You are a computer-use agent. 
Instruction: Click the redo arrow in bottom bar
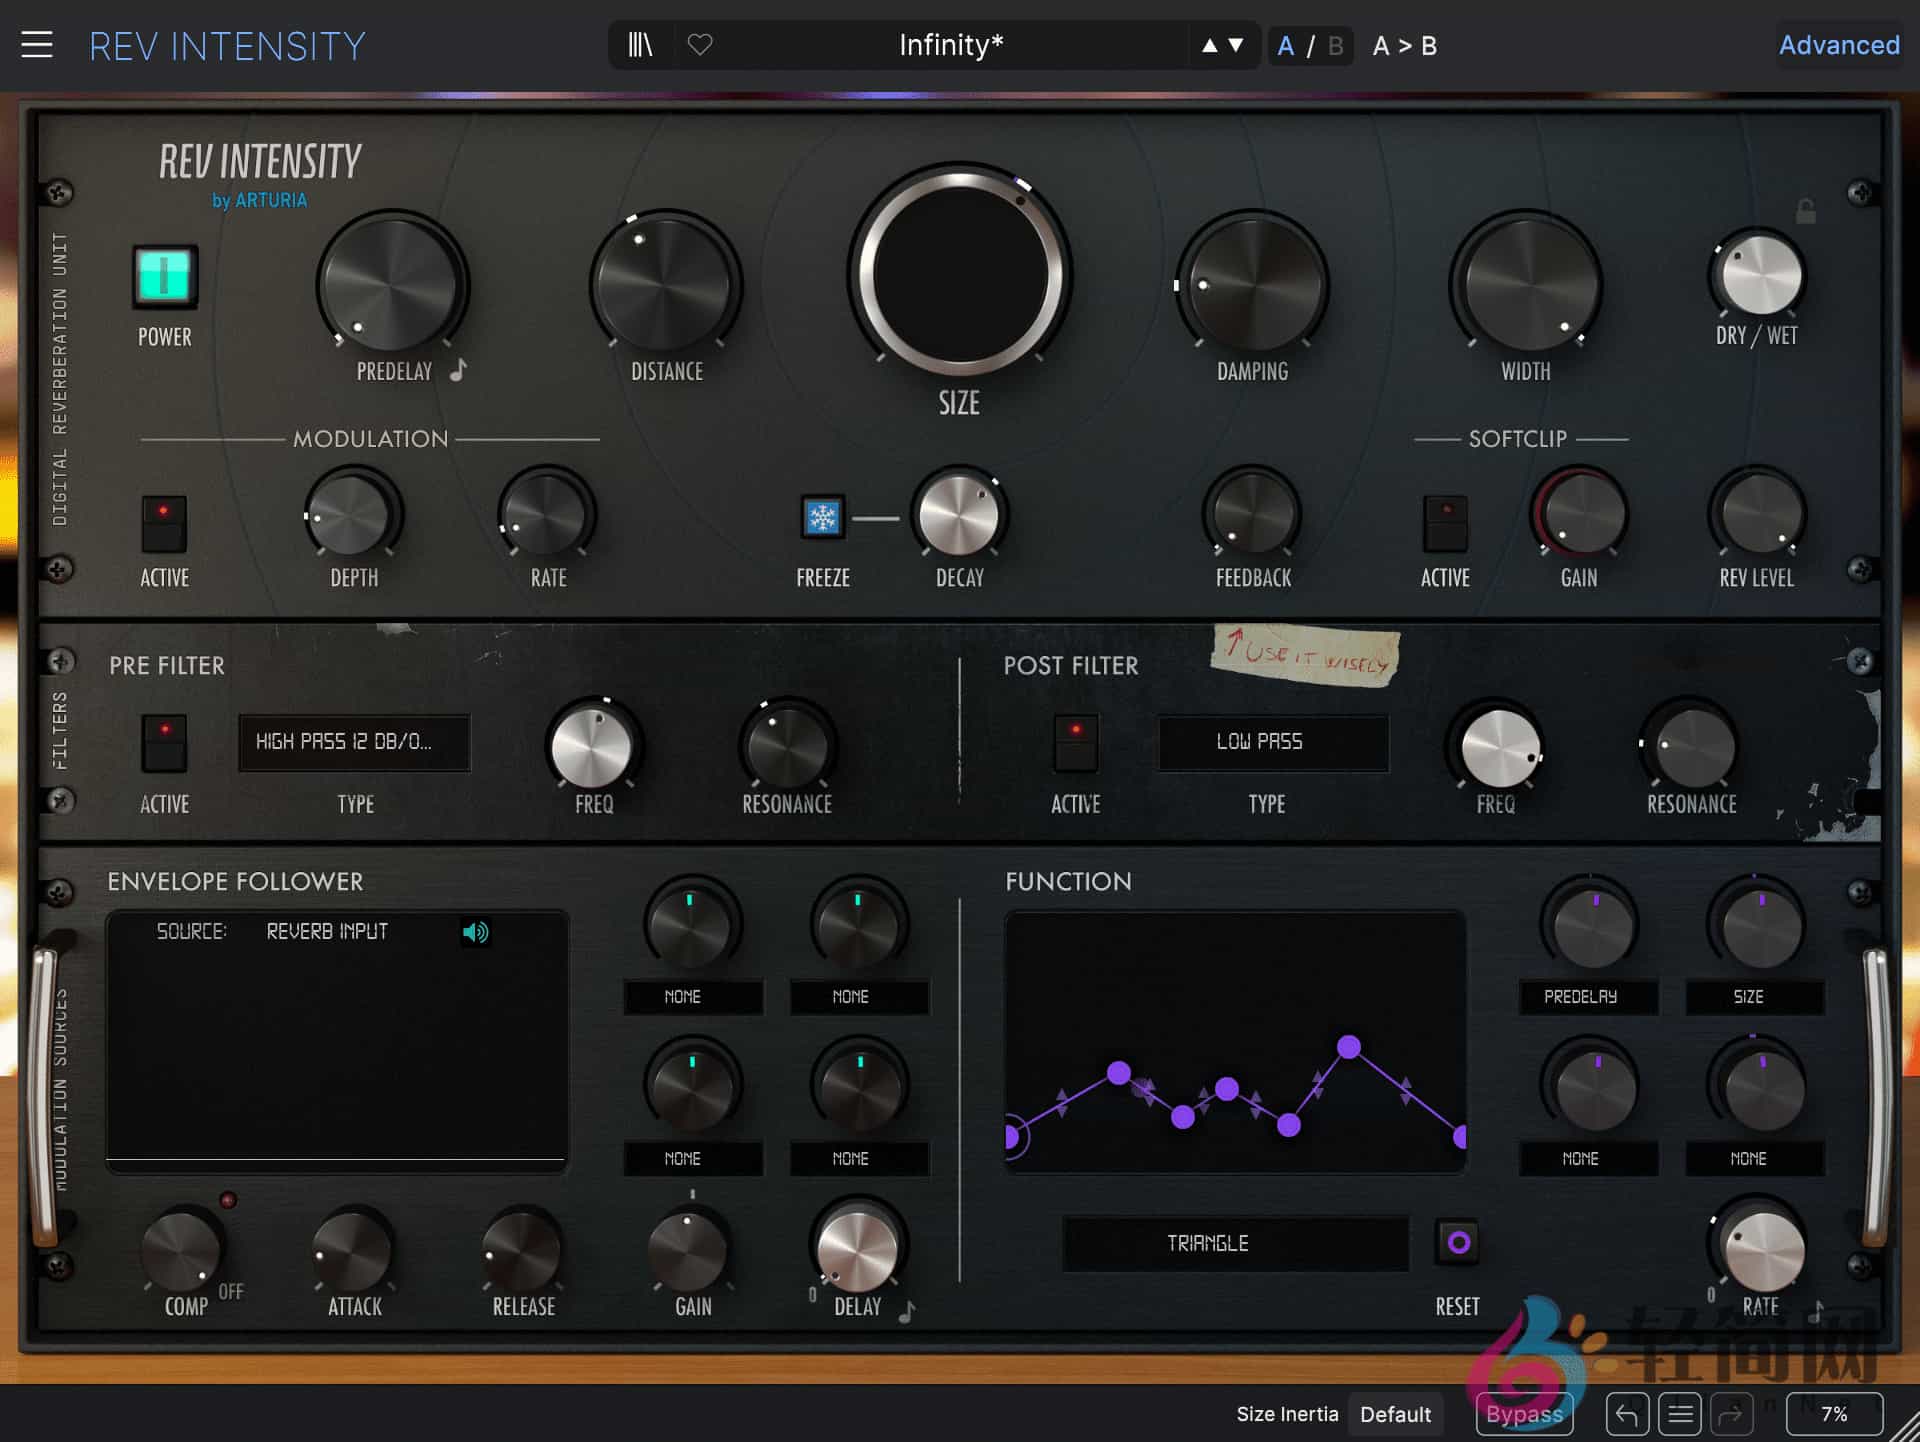[1731, 1414]
